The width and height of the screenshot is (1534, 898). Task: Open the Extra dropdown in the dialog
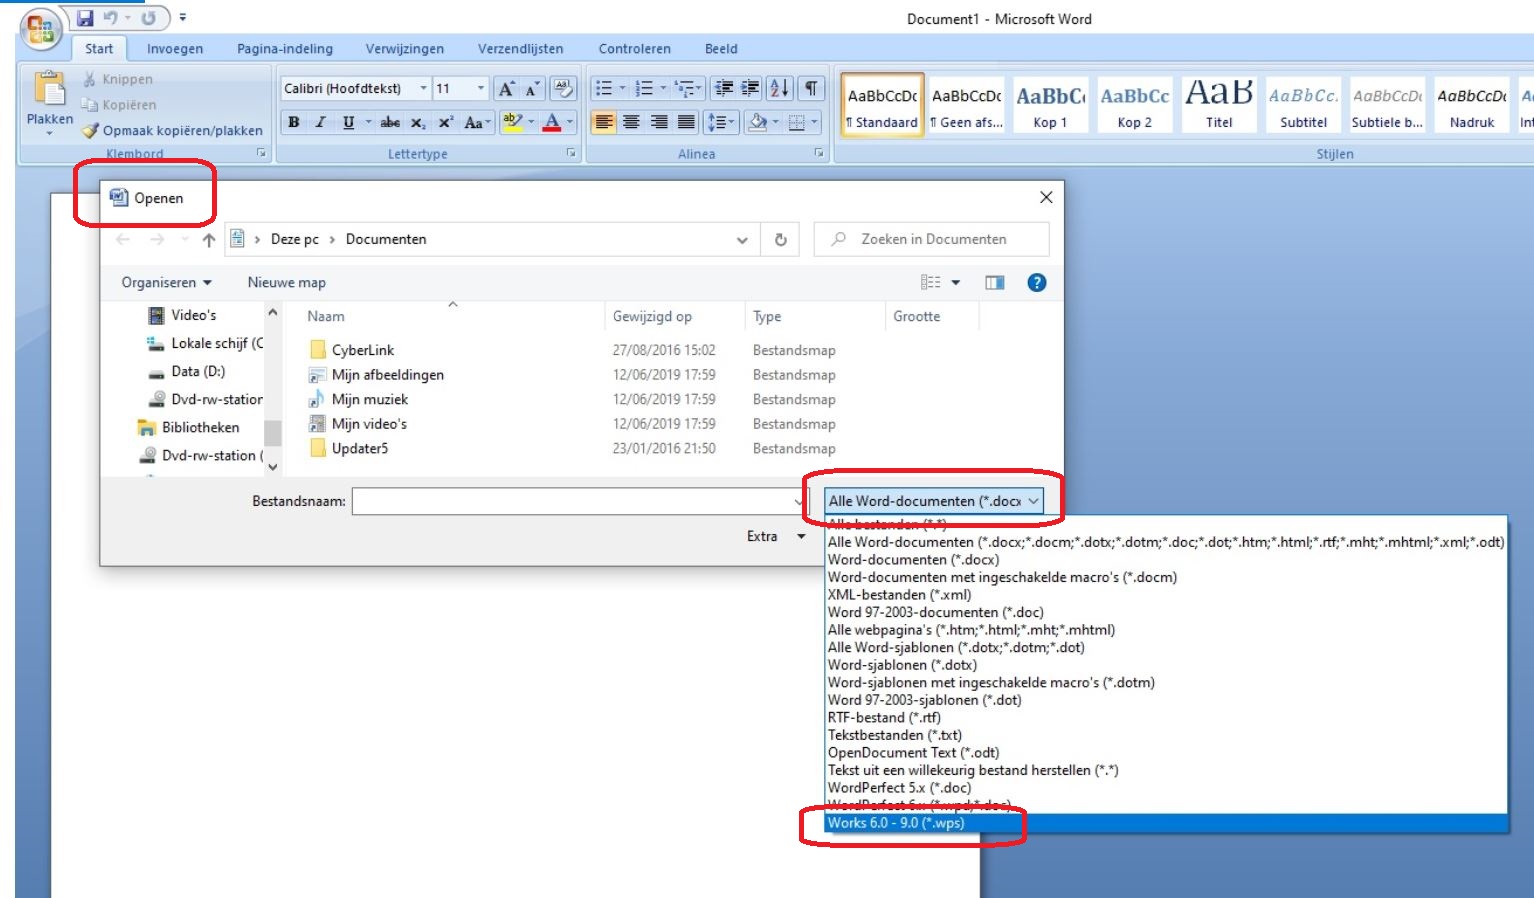(x=774, y=536)
